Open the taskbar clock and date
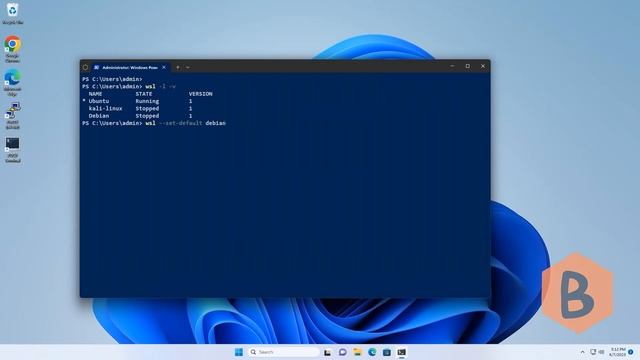Image resolution: width=640 pixels, height=360 pixels. point(618,352)
